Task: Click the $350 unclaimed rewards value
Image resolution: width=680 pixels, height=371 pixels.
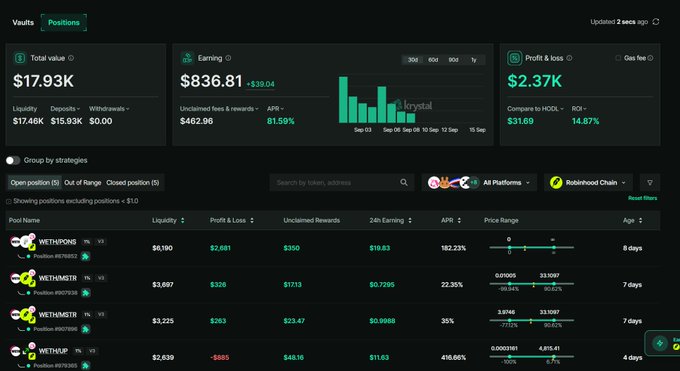Action: [291, 248]
